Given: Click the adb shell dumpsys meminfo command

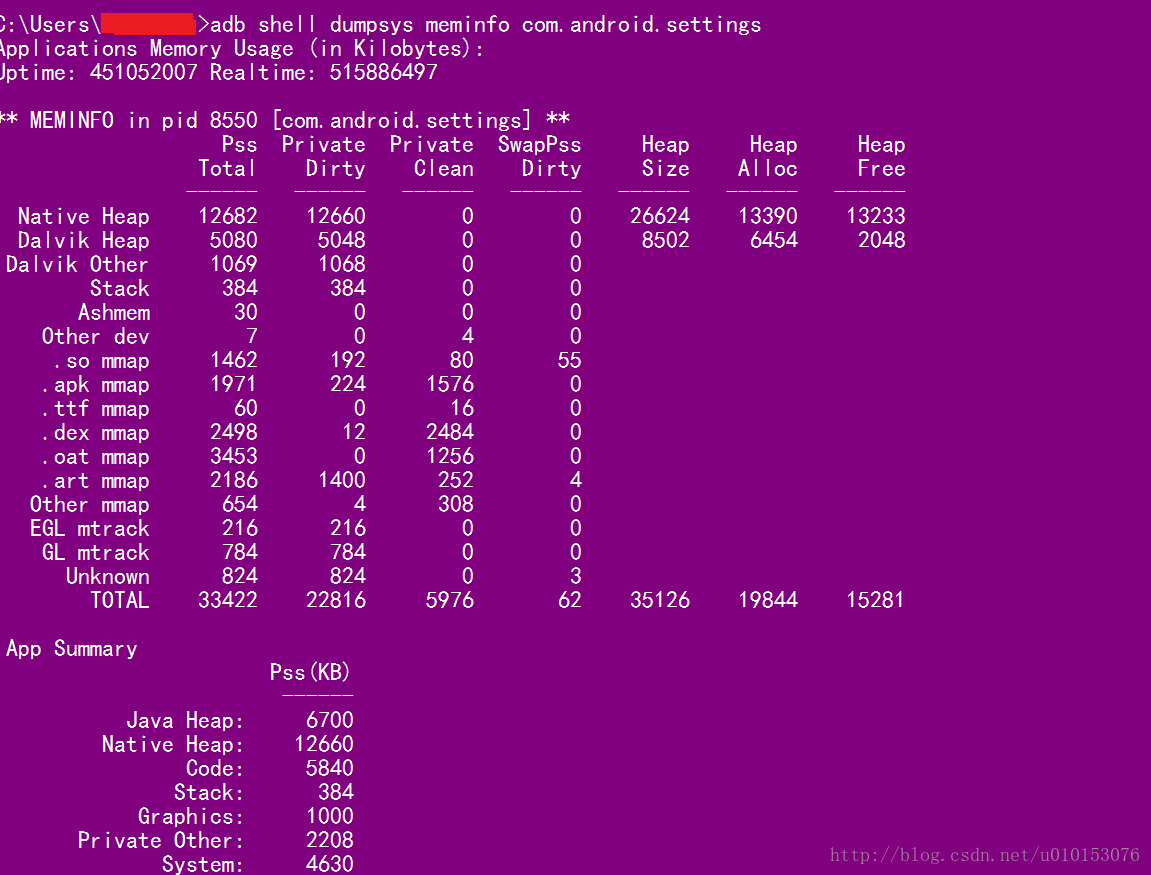Looking at the screenshot, I should [486, 25].
